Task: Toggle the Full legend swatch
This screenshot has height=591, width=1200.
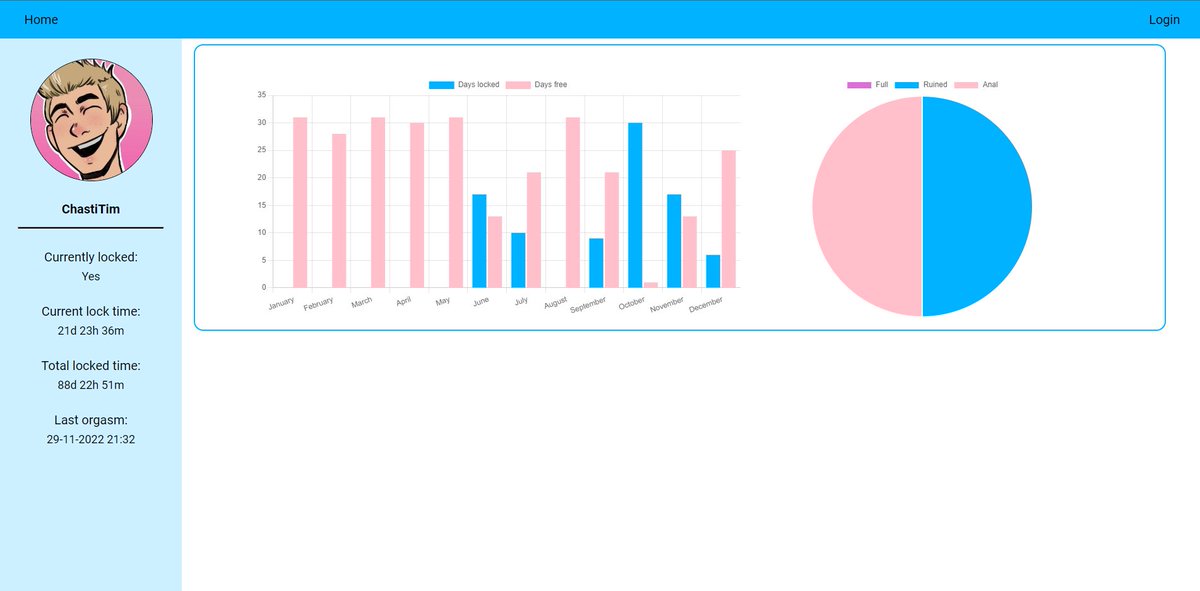Action: [x=859, y=85]
